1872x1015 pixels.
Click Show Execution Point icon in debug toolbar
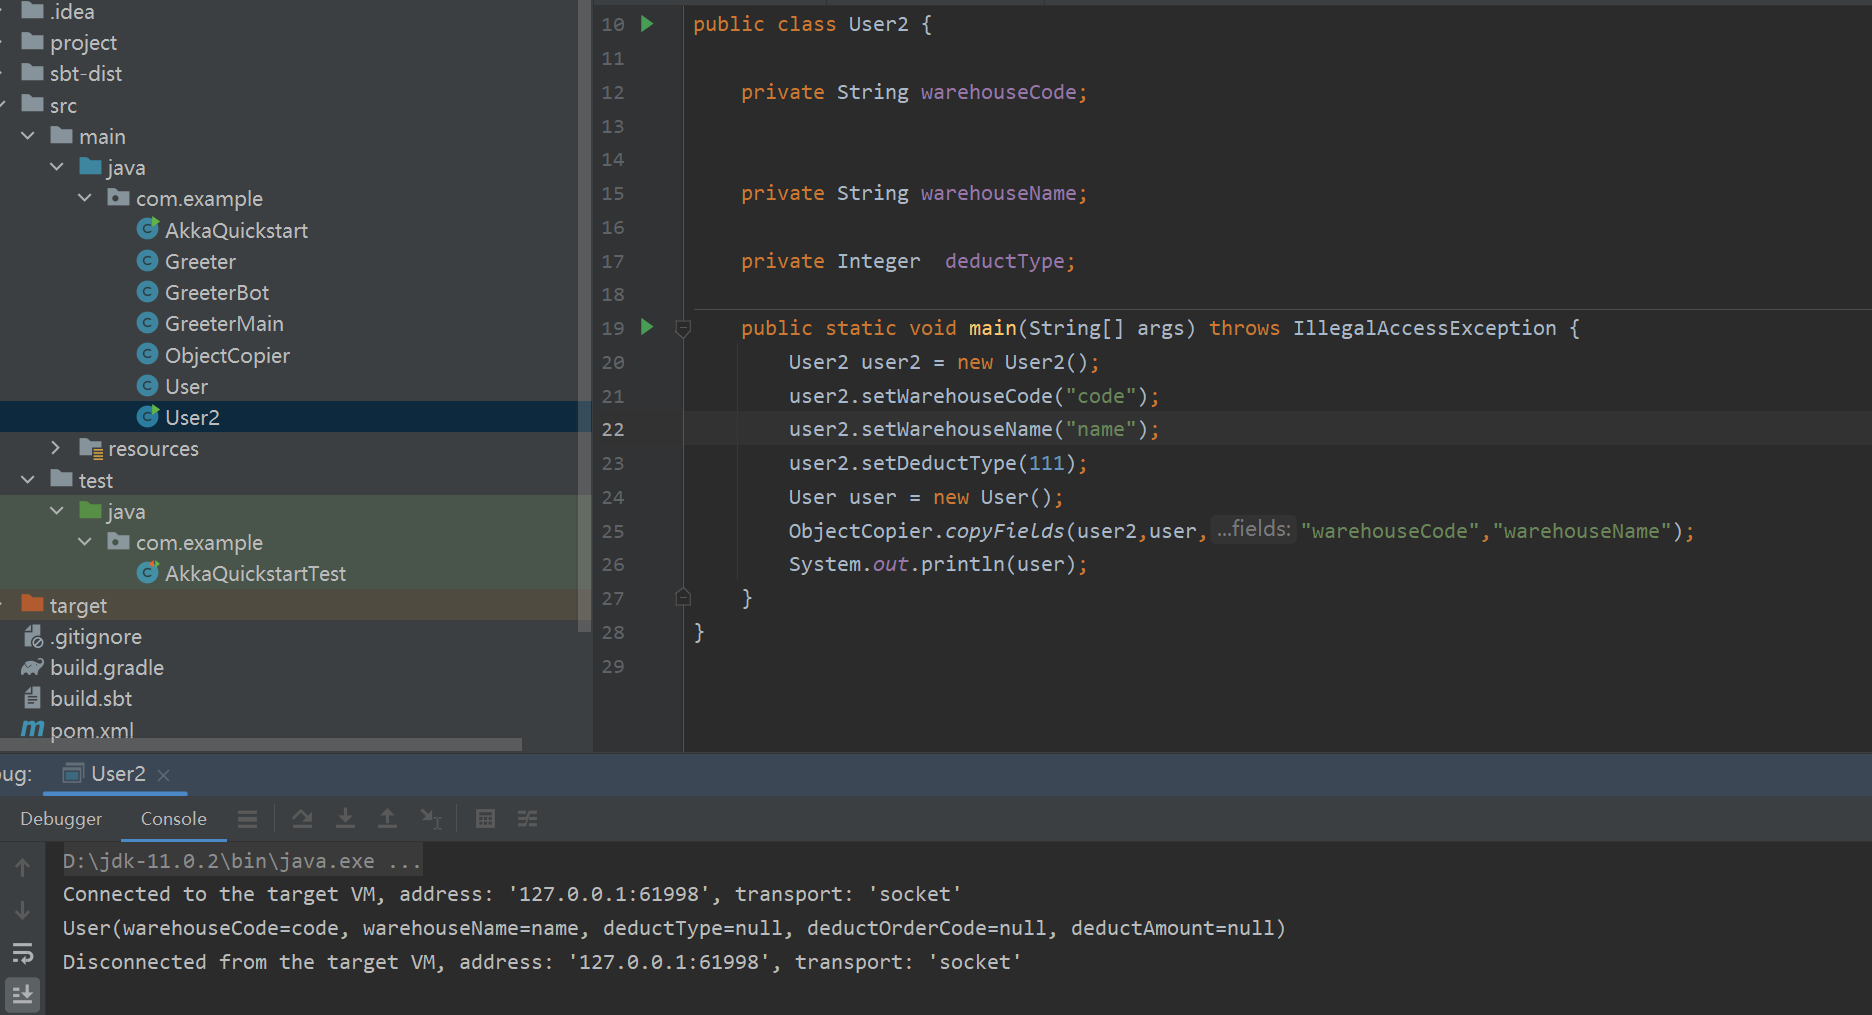(x=247, y=819)
